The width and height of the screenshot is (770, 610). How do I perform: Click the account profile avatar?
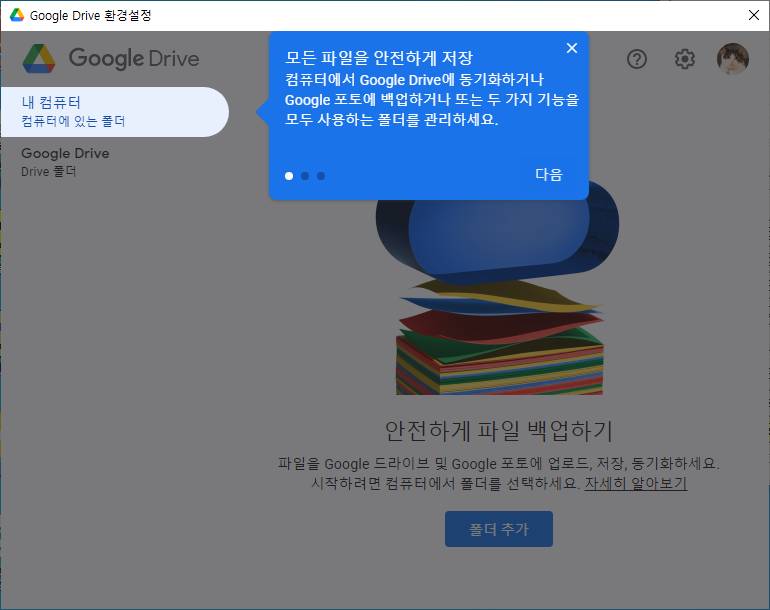733,59
